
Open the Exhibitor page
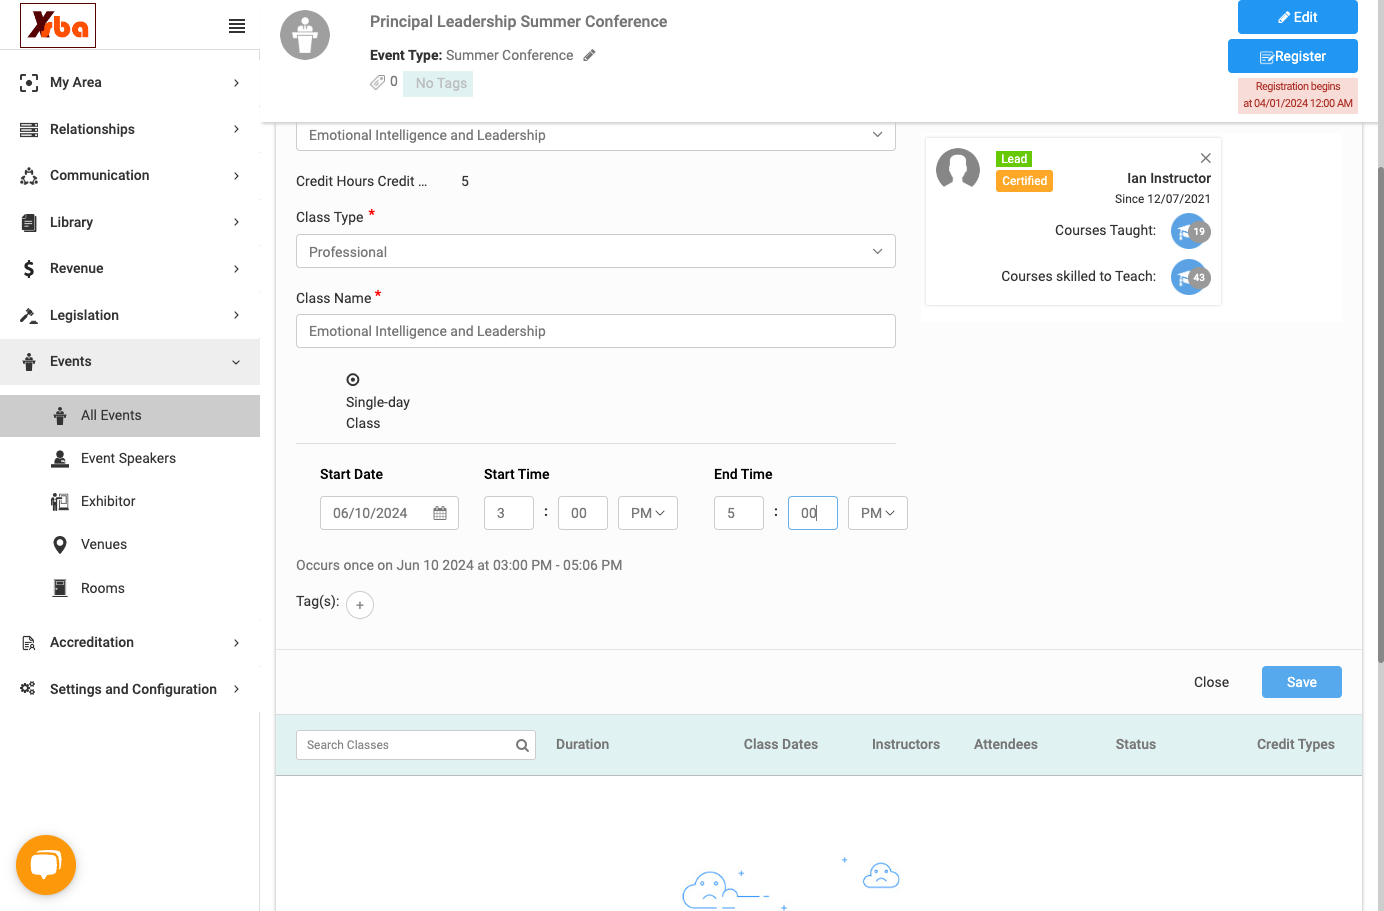[130, 502]
